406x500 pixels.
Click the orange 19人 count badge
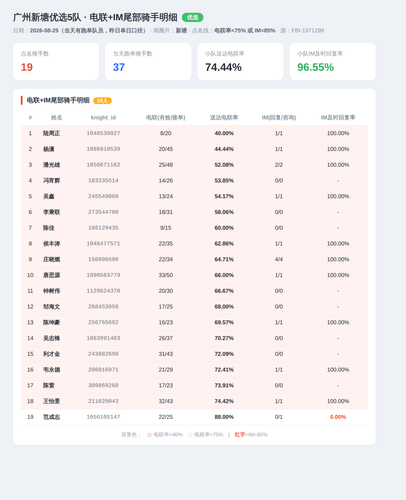102,101
